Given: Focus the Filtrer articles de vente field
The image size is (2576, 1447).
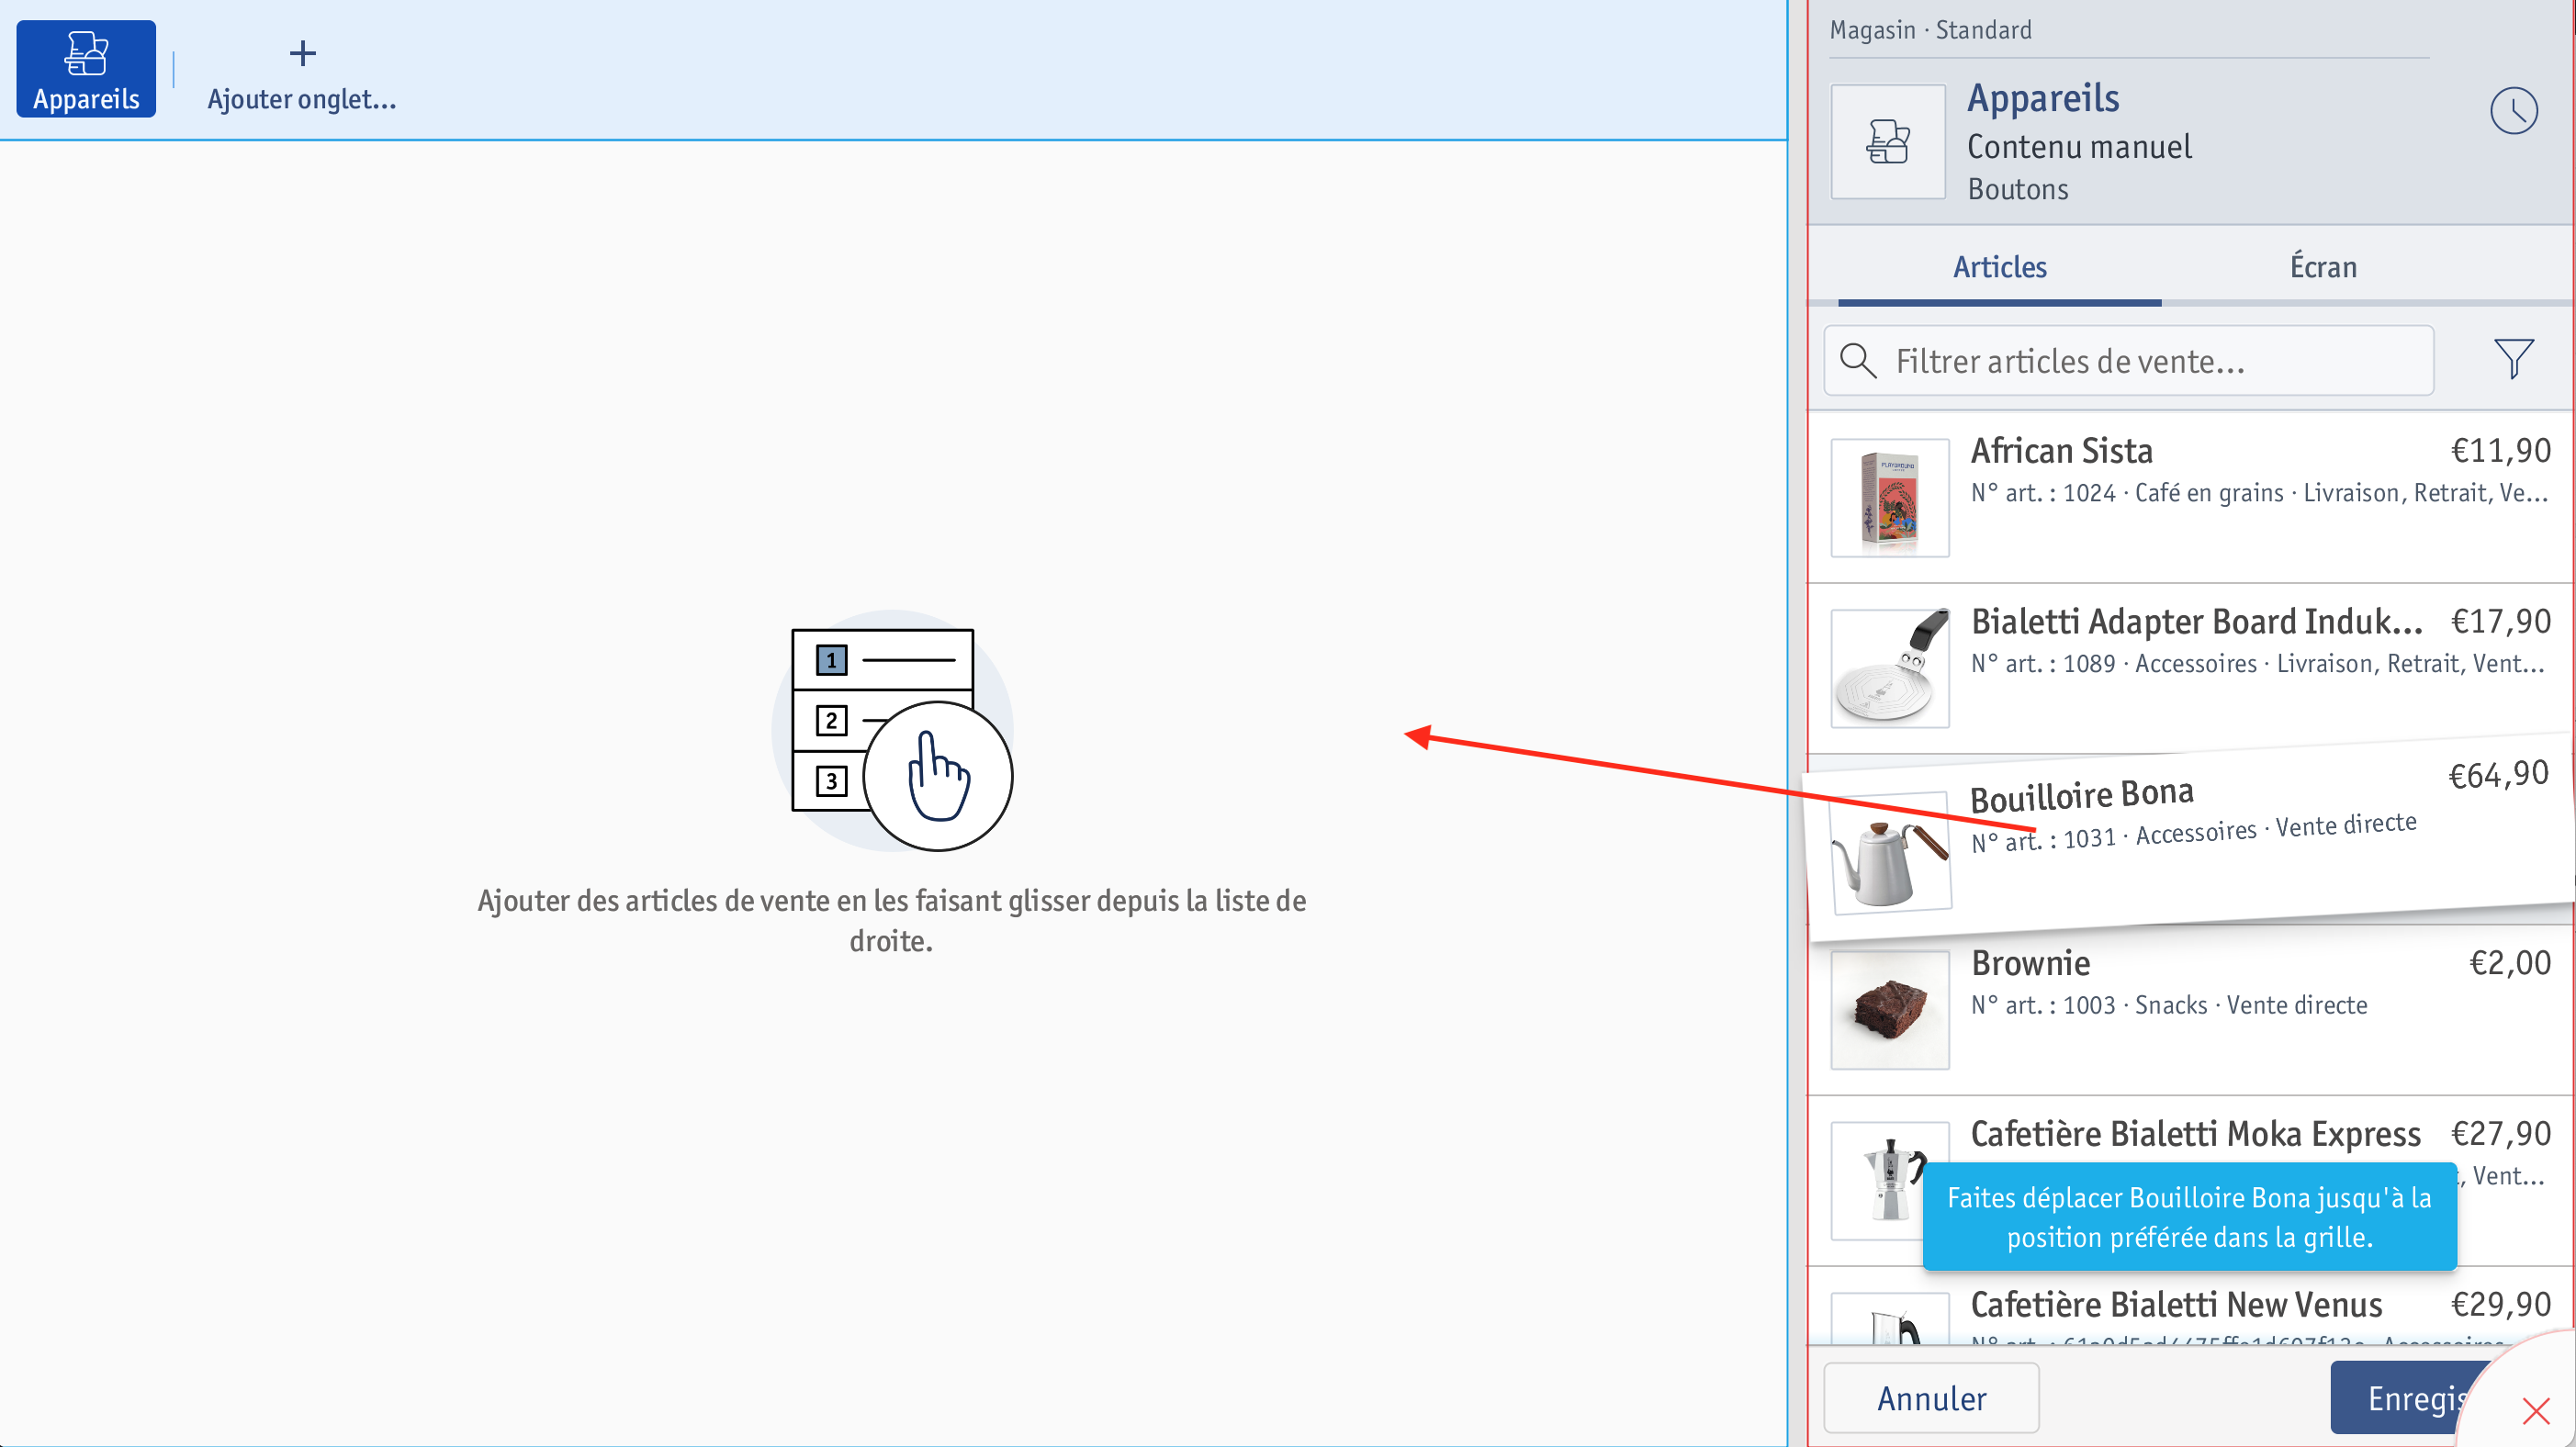Looking at the screenshot, I should point(2129,361).
